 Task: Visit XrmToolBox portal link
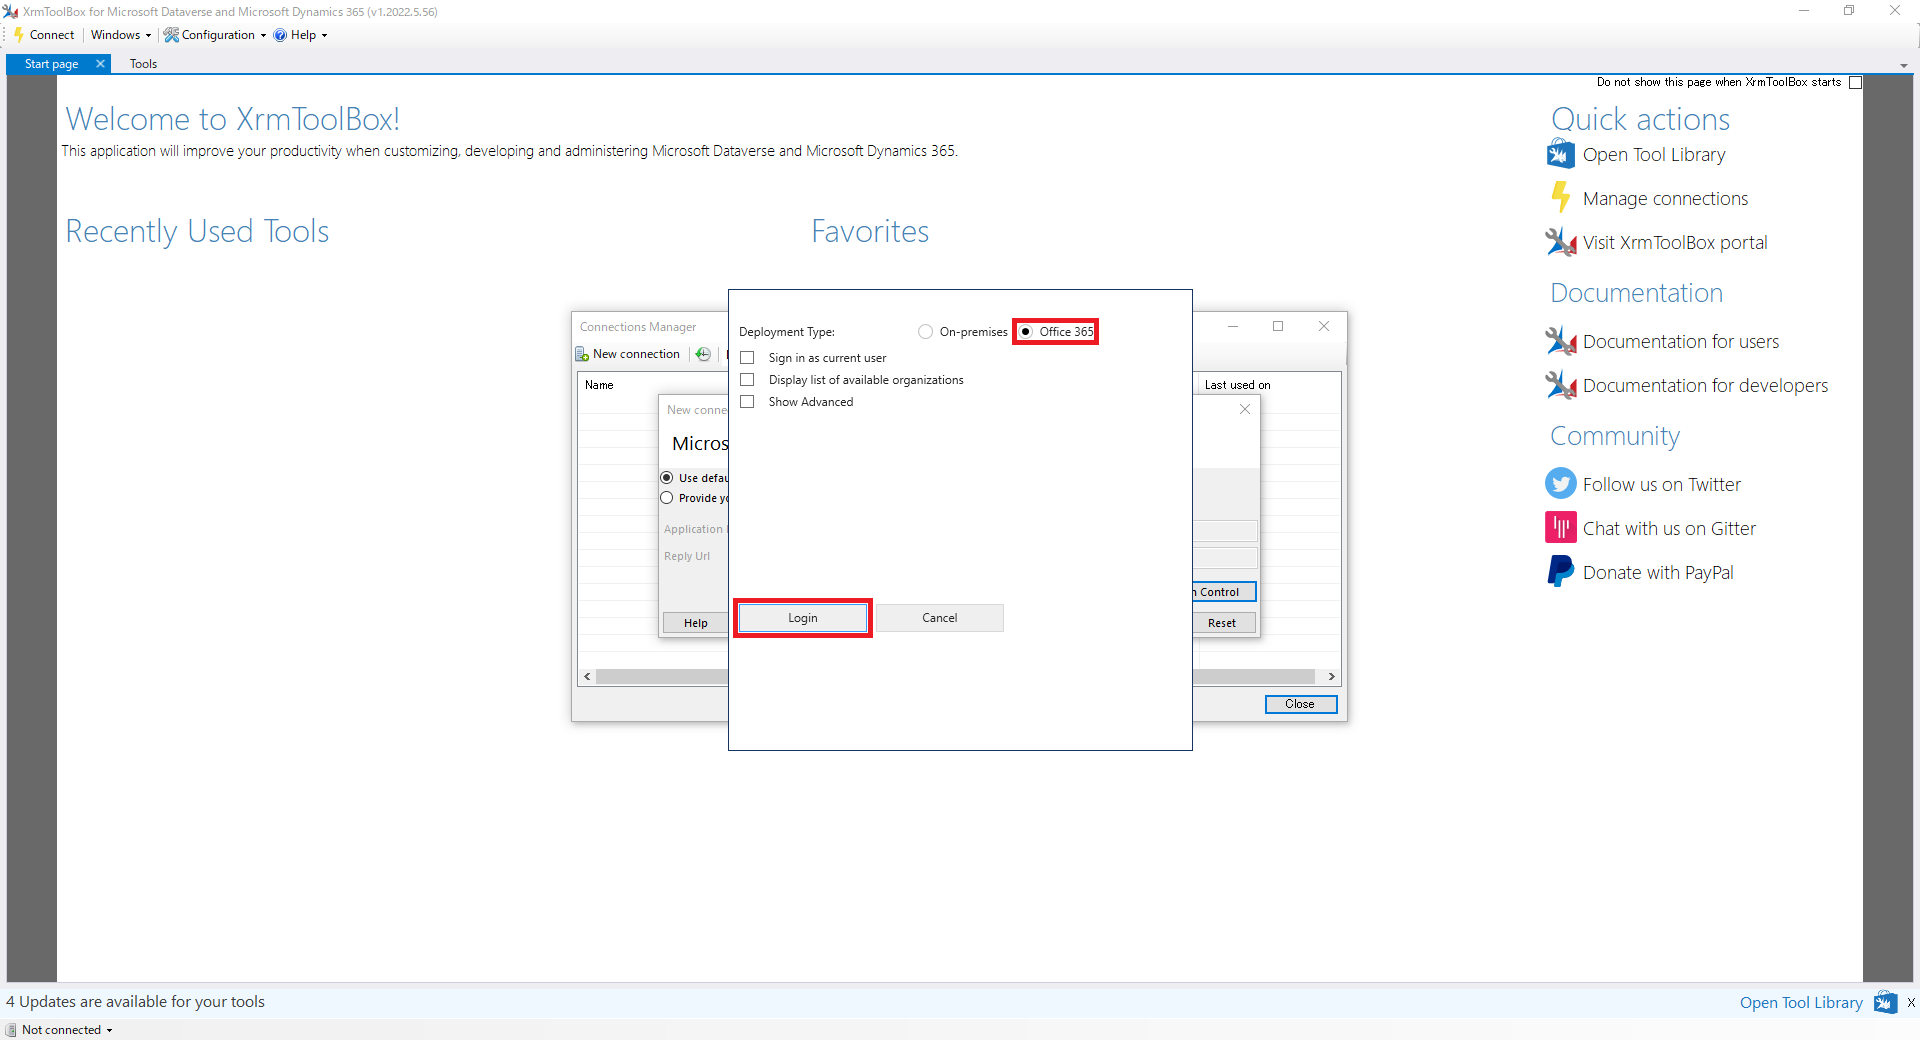coord(1675,243)
